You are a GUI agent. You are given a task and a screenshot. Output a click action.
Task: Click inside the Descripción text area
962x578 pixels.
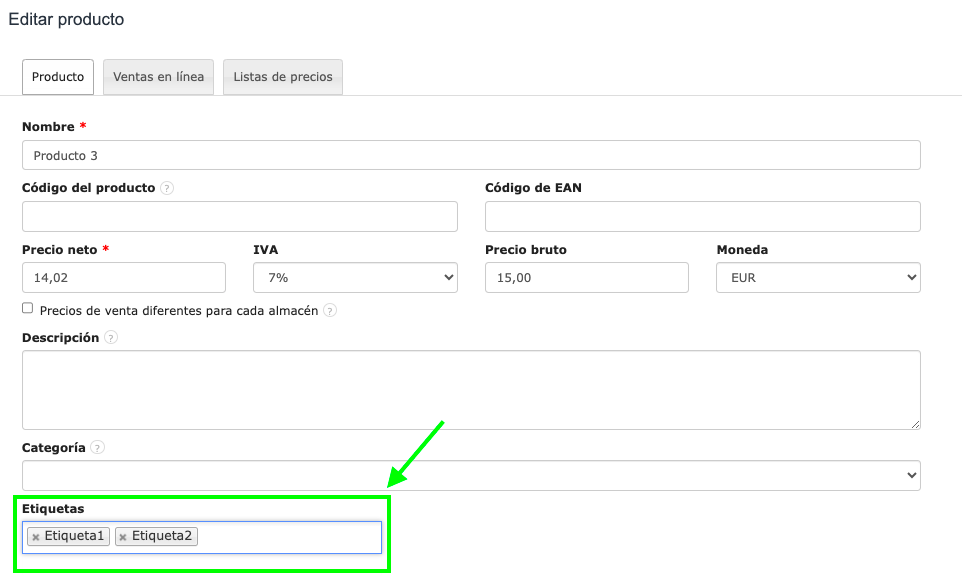(x=471, y=390)
